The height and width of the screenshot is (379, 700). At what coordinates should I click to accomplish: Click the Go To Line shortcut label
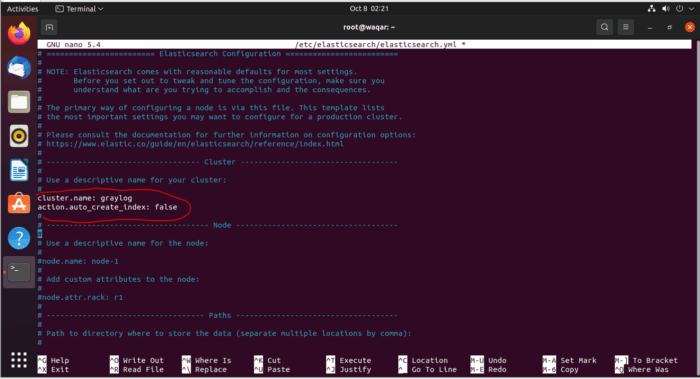pyautogui.click(x=434, y=370)
